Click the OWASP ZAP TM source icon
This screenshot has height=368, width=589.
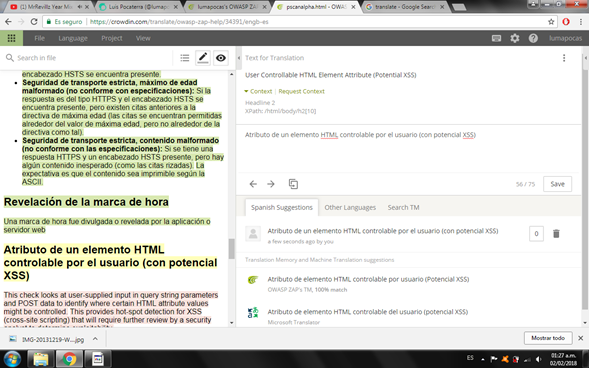253,280
